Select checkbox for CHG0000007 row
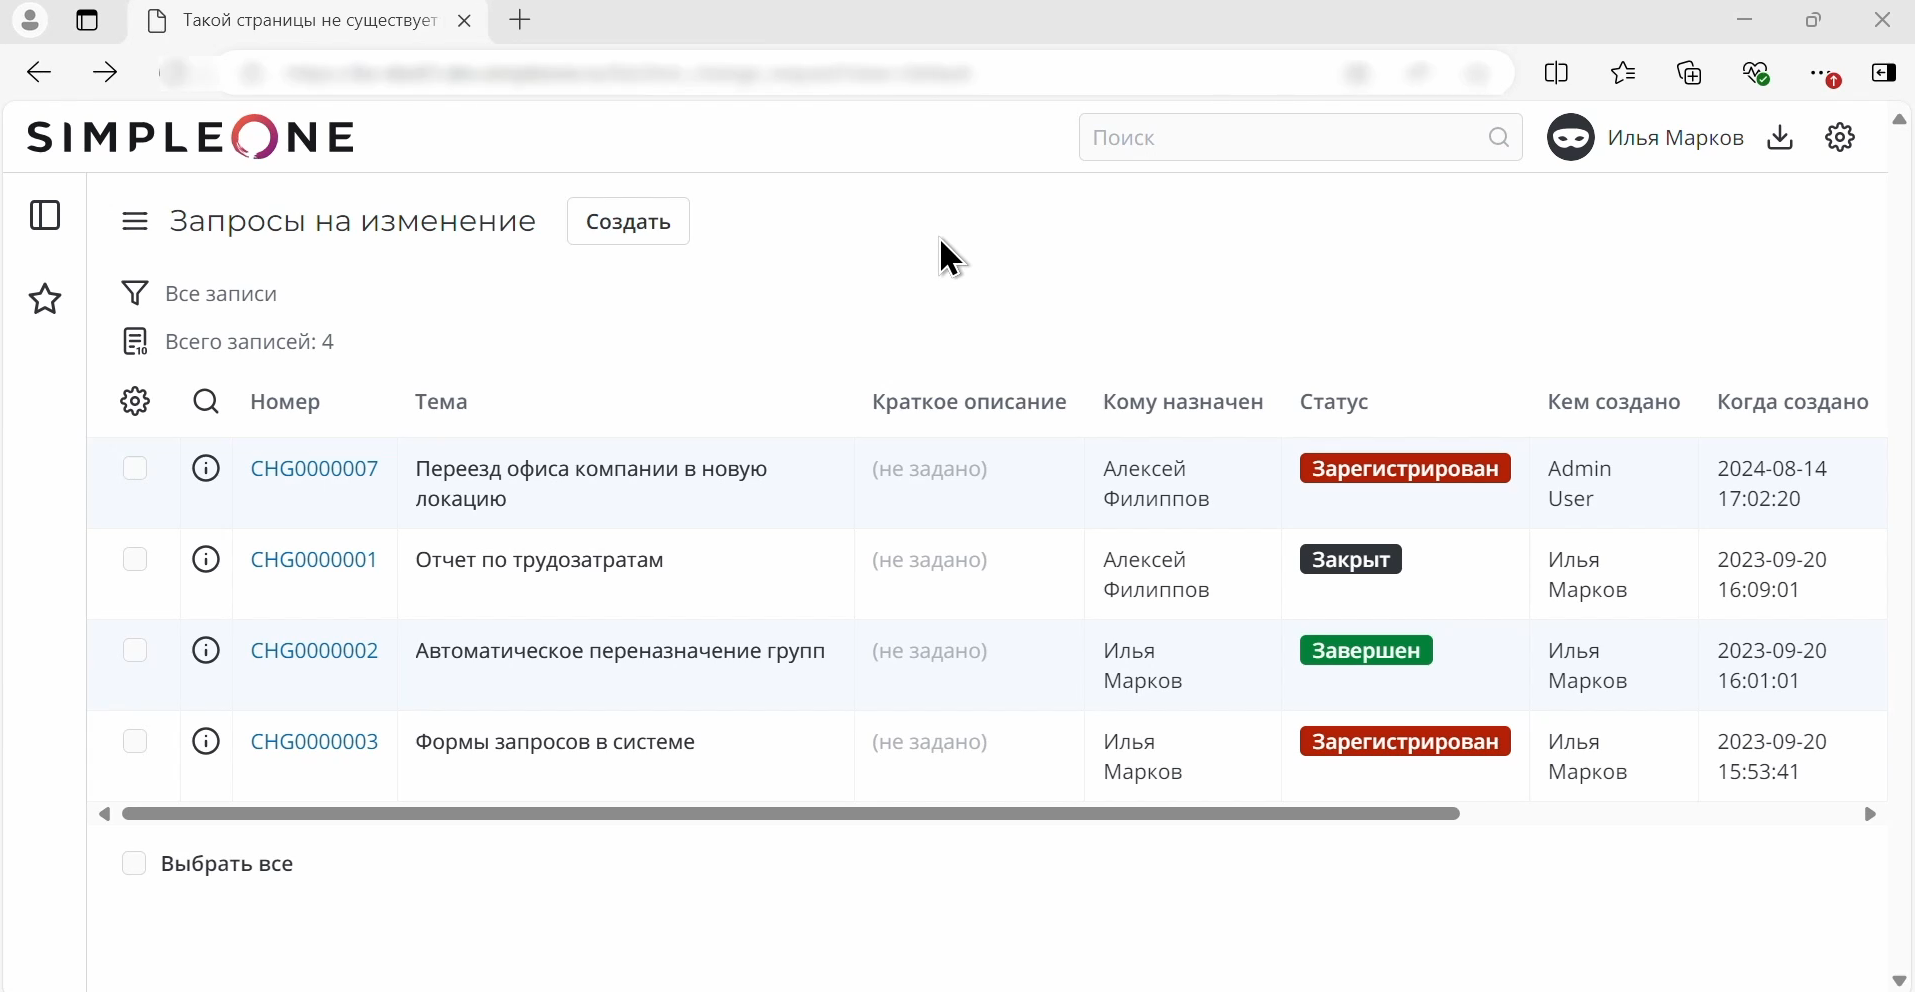Screen dimensions: 1915x992 click(135, 468)
